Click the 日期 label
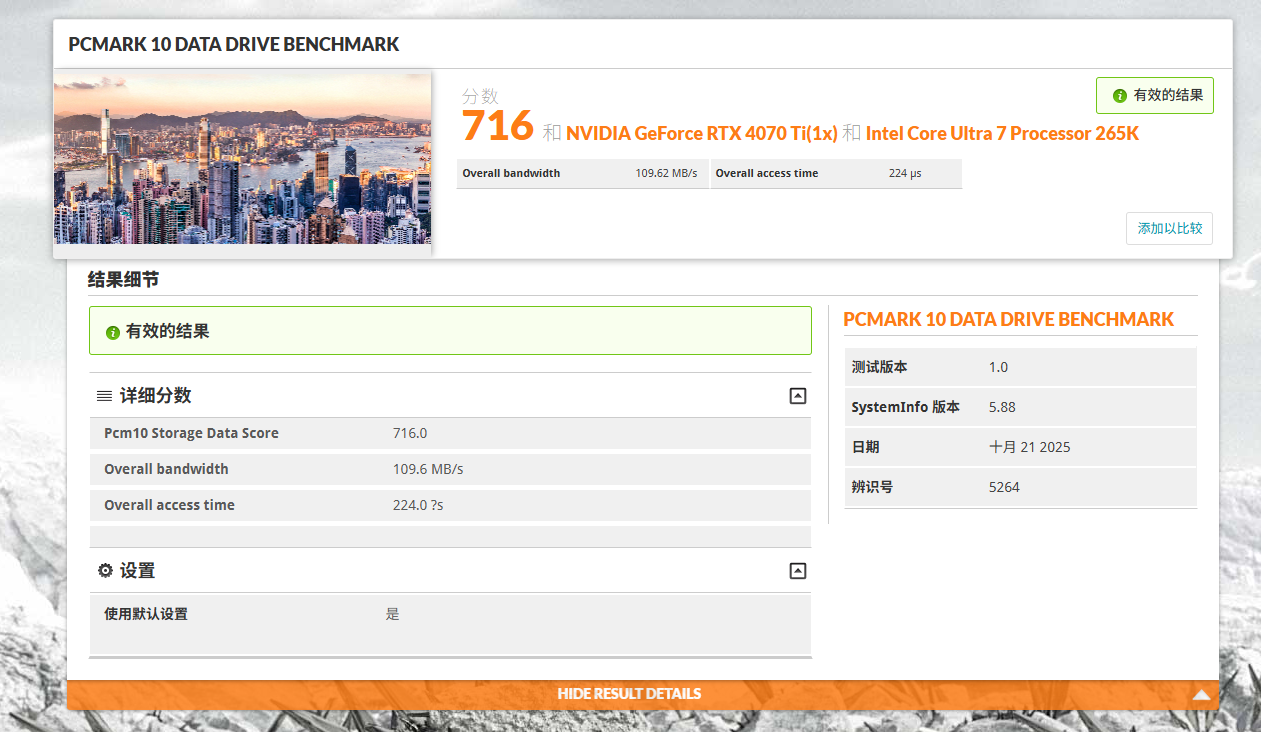 tap(866, 447)
